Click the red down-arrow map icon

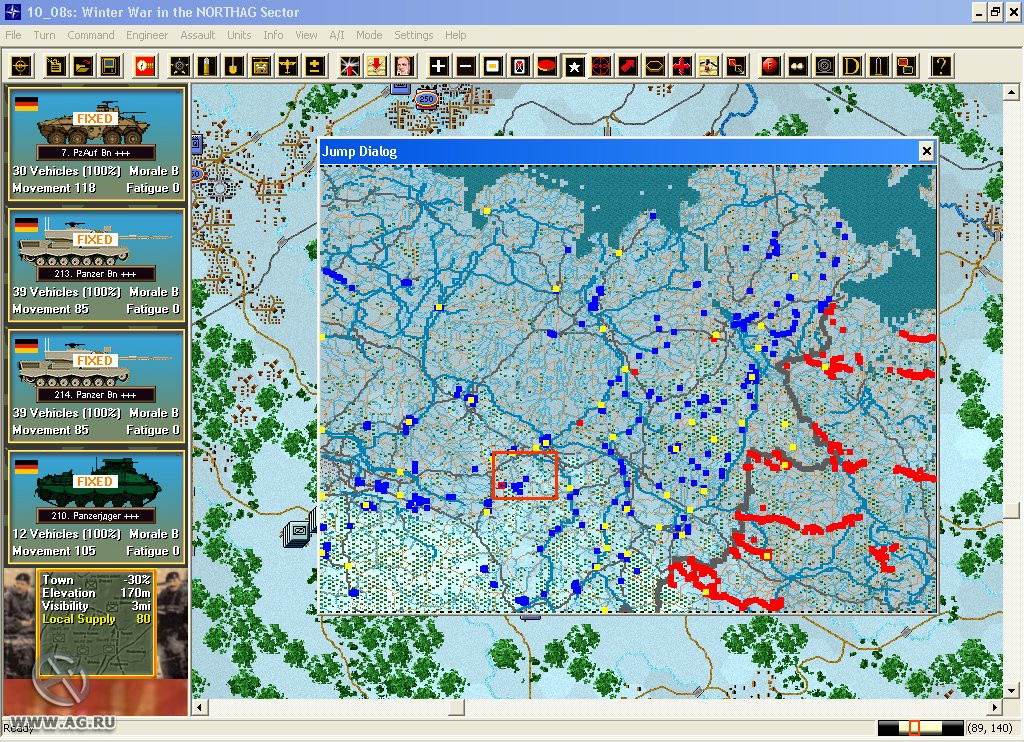pos(377,66)
